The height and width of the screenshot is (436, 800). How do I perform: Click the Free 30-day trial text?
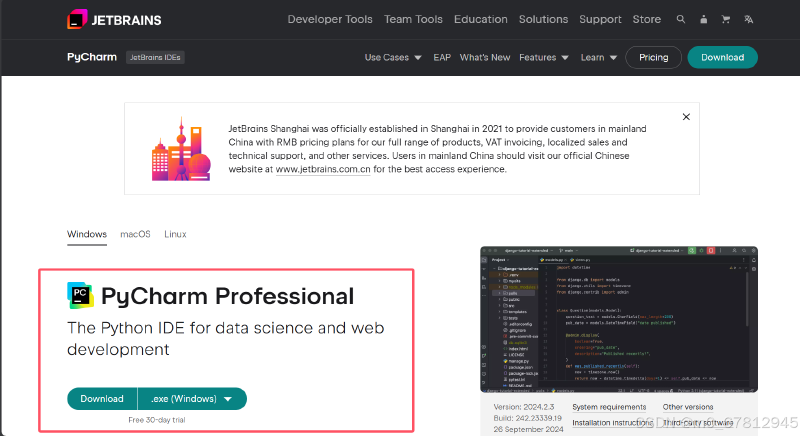point(157,420)
